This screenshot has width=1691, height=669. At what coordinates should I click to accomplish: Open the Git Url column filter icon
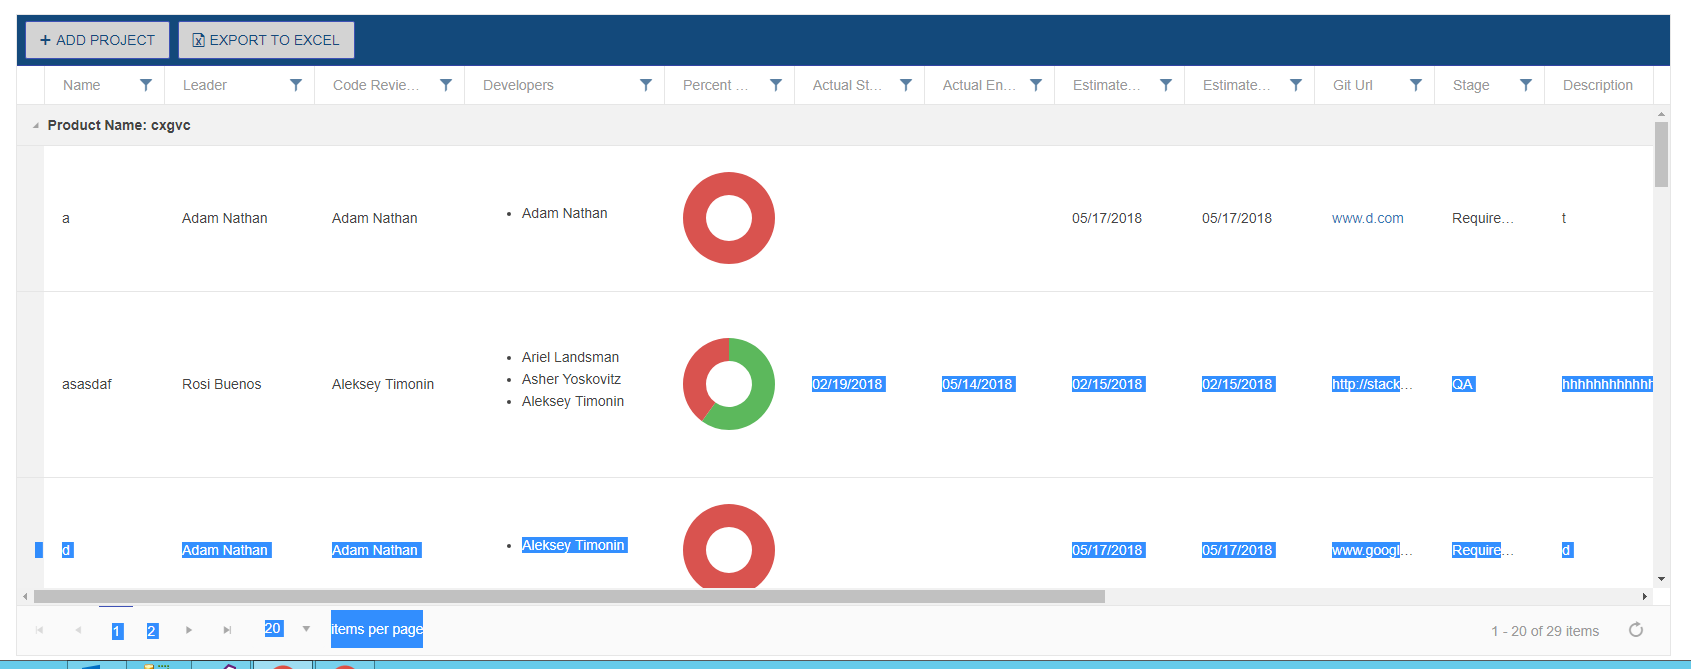[1416, 85]
